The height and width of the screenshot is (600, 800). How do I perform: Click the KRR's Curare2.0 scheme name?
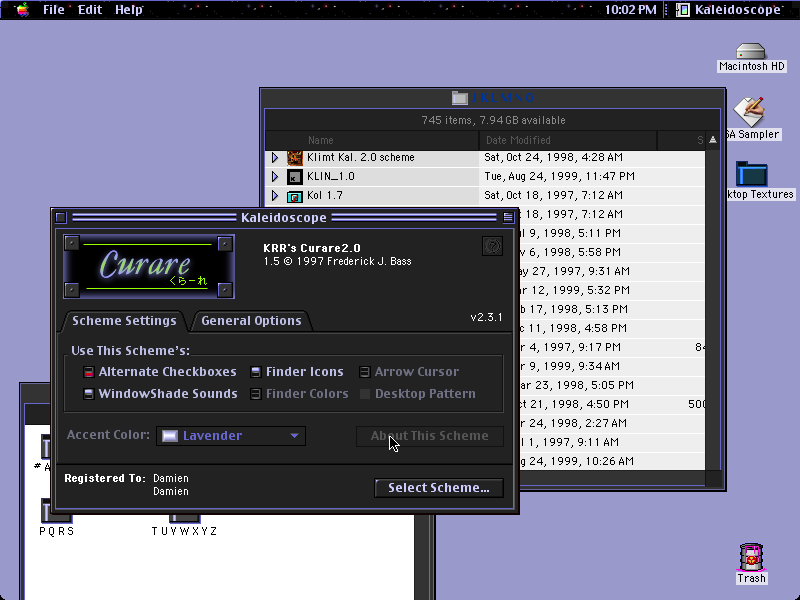point(312,248)
